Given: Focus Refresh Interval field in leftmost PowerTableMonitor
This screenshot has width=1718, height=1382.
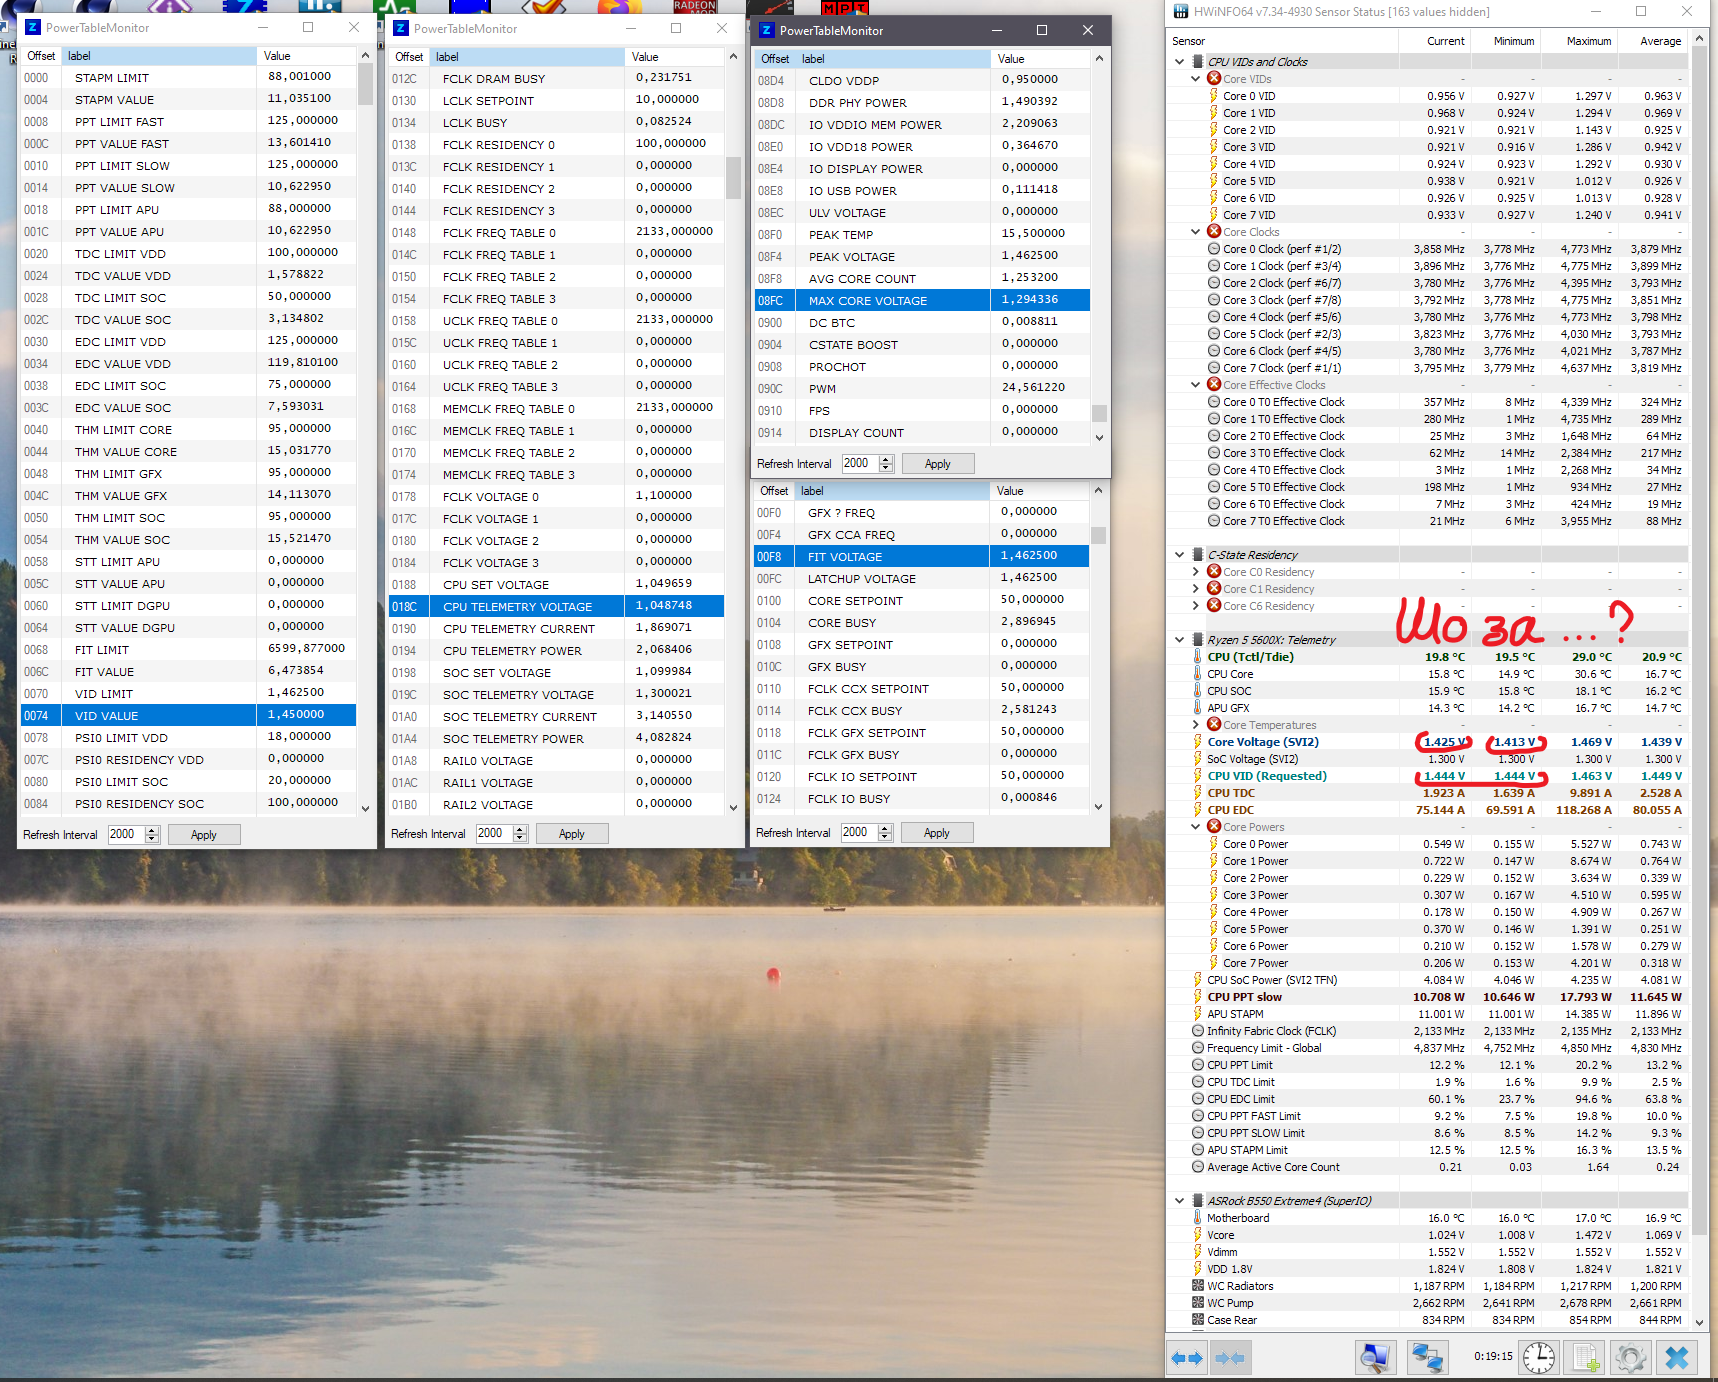Looking at the screenshot, I should (124, 835).
